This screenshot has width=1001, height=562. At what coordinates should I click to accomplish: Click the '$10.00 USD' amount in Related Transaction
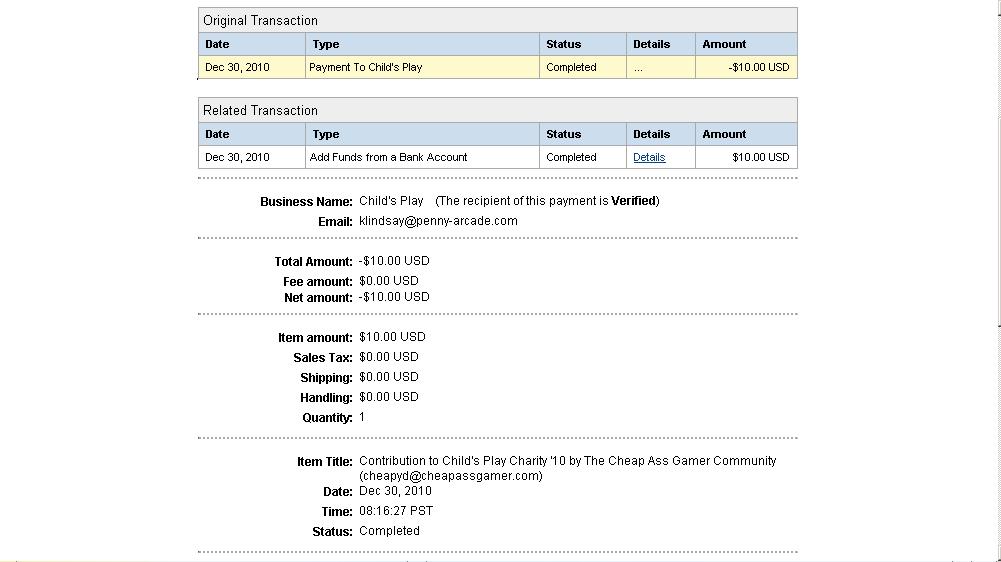click(x=760, y=157)
